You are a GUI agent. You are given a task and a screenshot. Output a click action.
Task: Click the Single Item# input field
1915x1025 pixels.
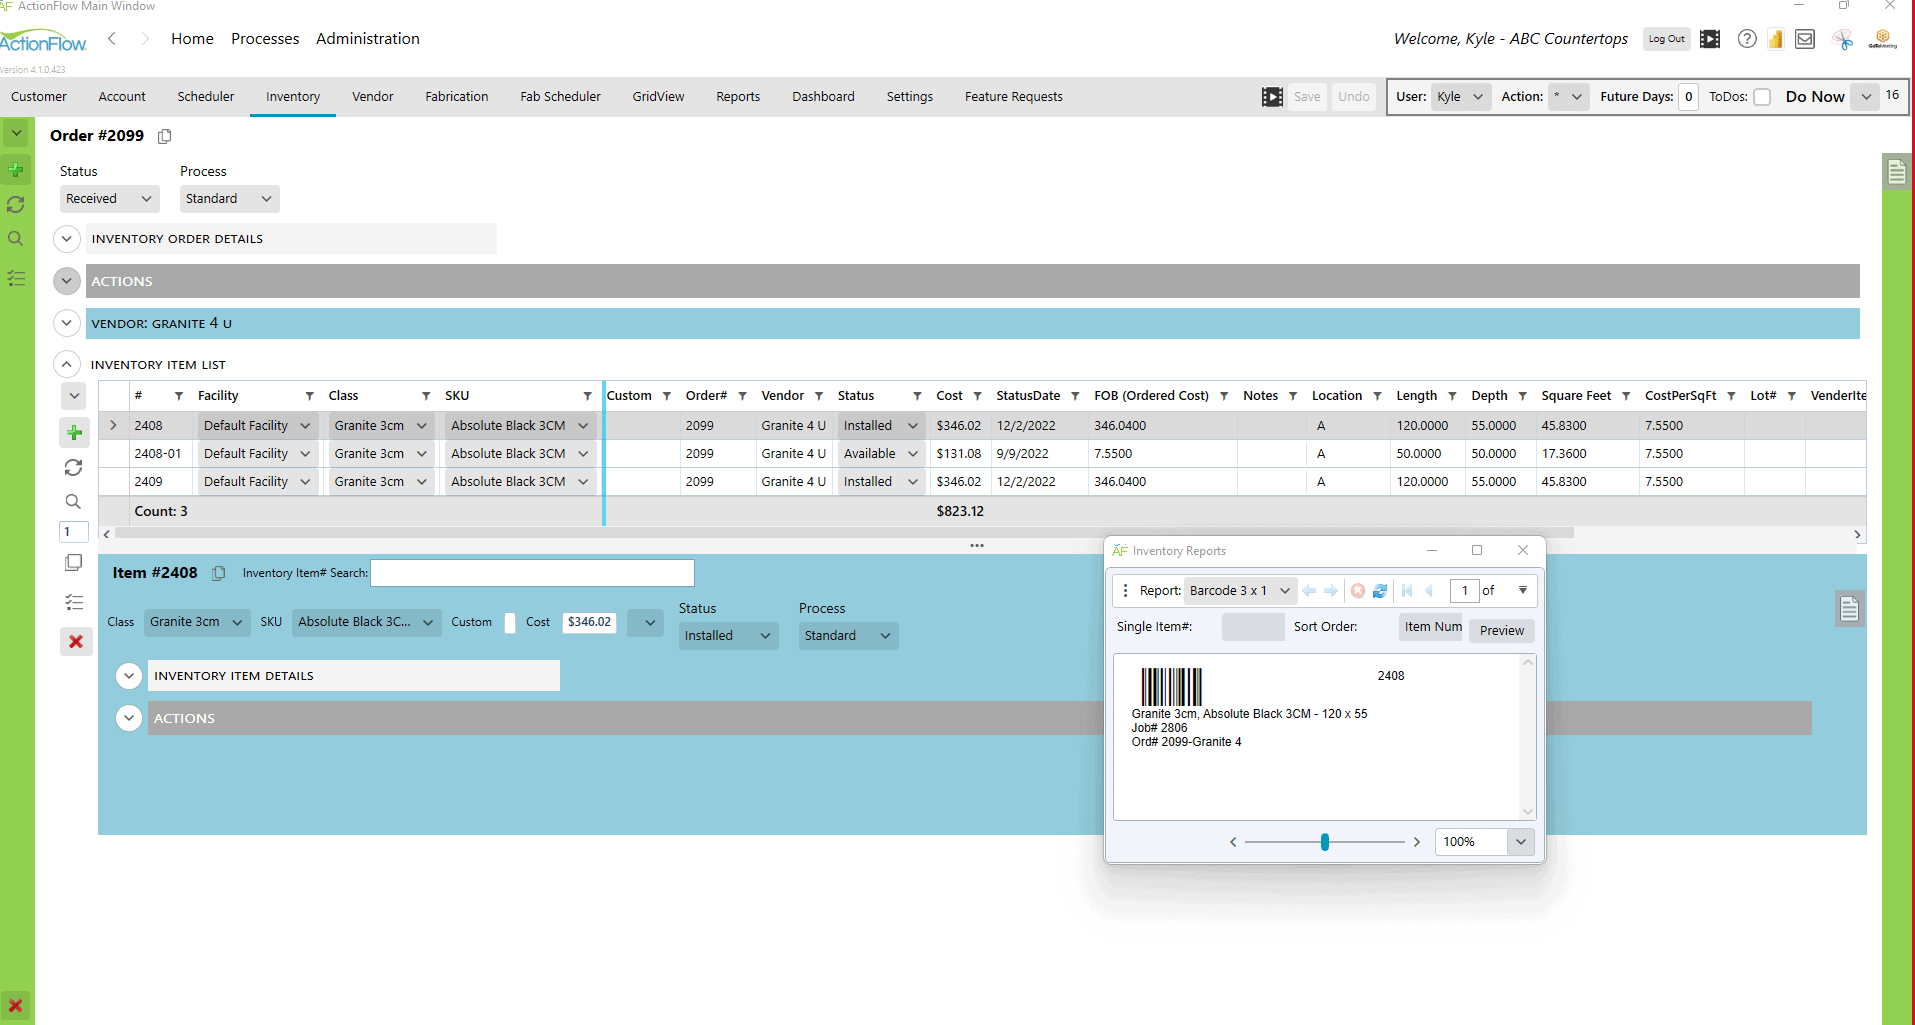point(1253,626)
